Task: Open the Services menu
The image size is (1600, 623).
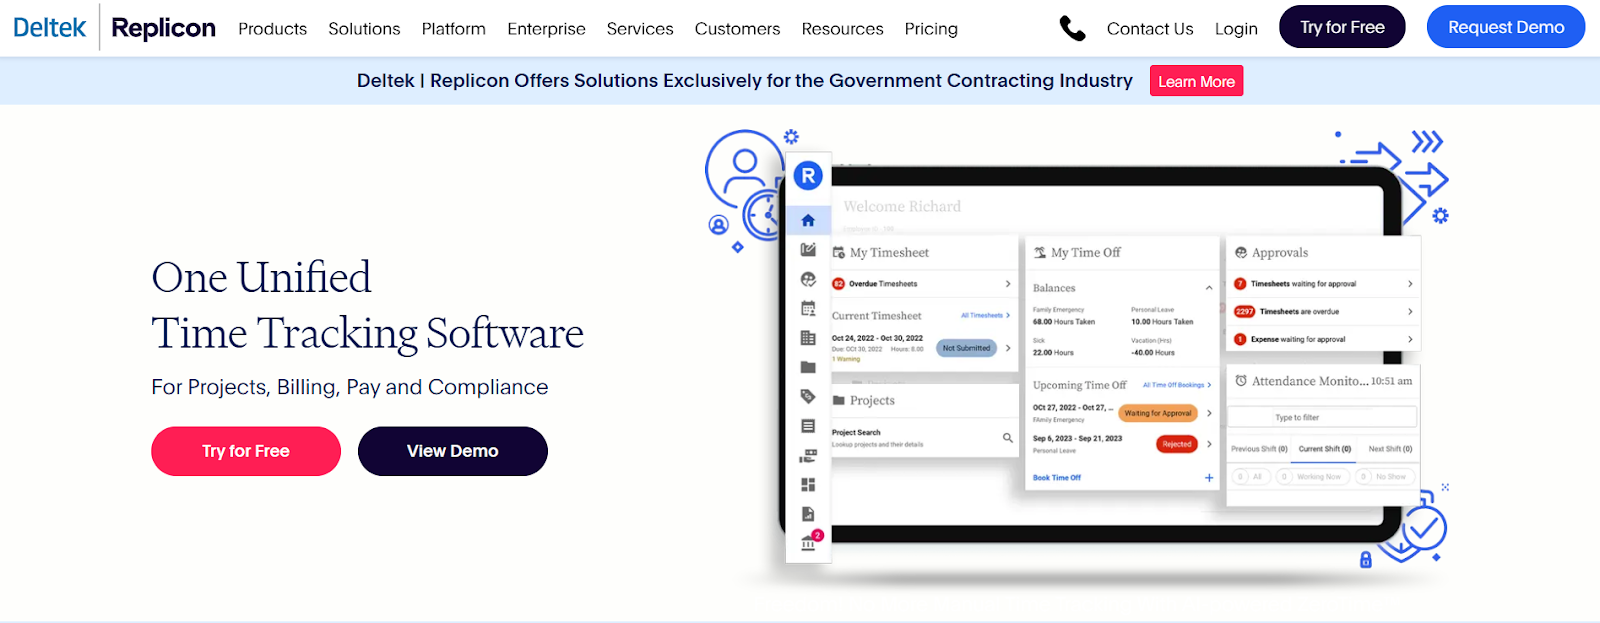Action: pyautogui.click(x=640, y=29)
